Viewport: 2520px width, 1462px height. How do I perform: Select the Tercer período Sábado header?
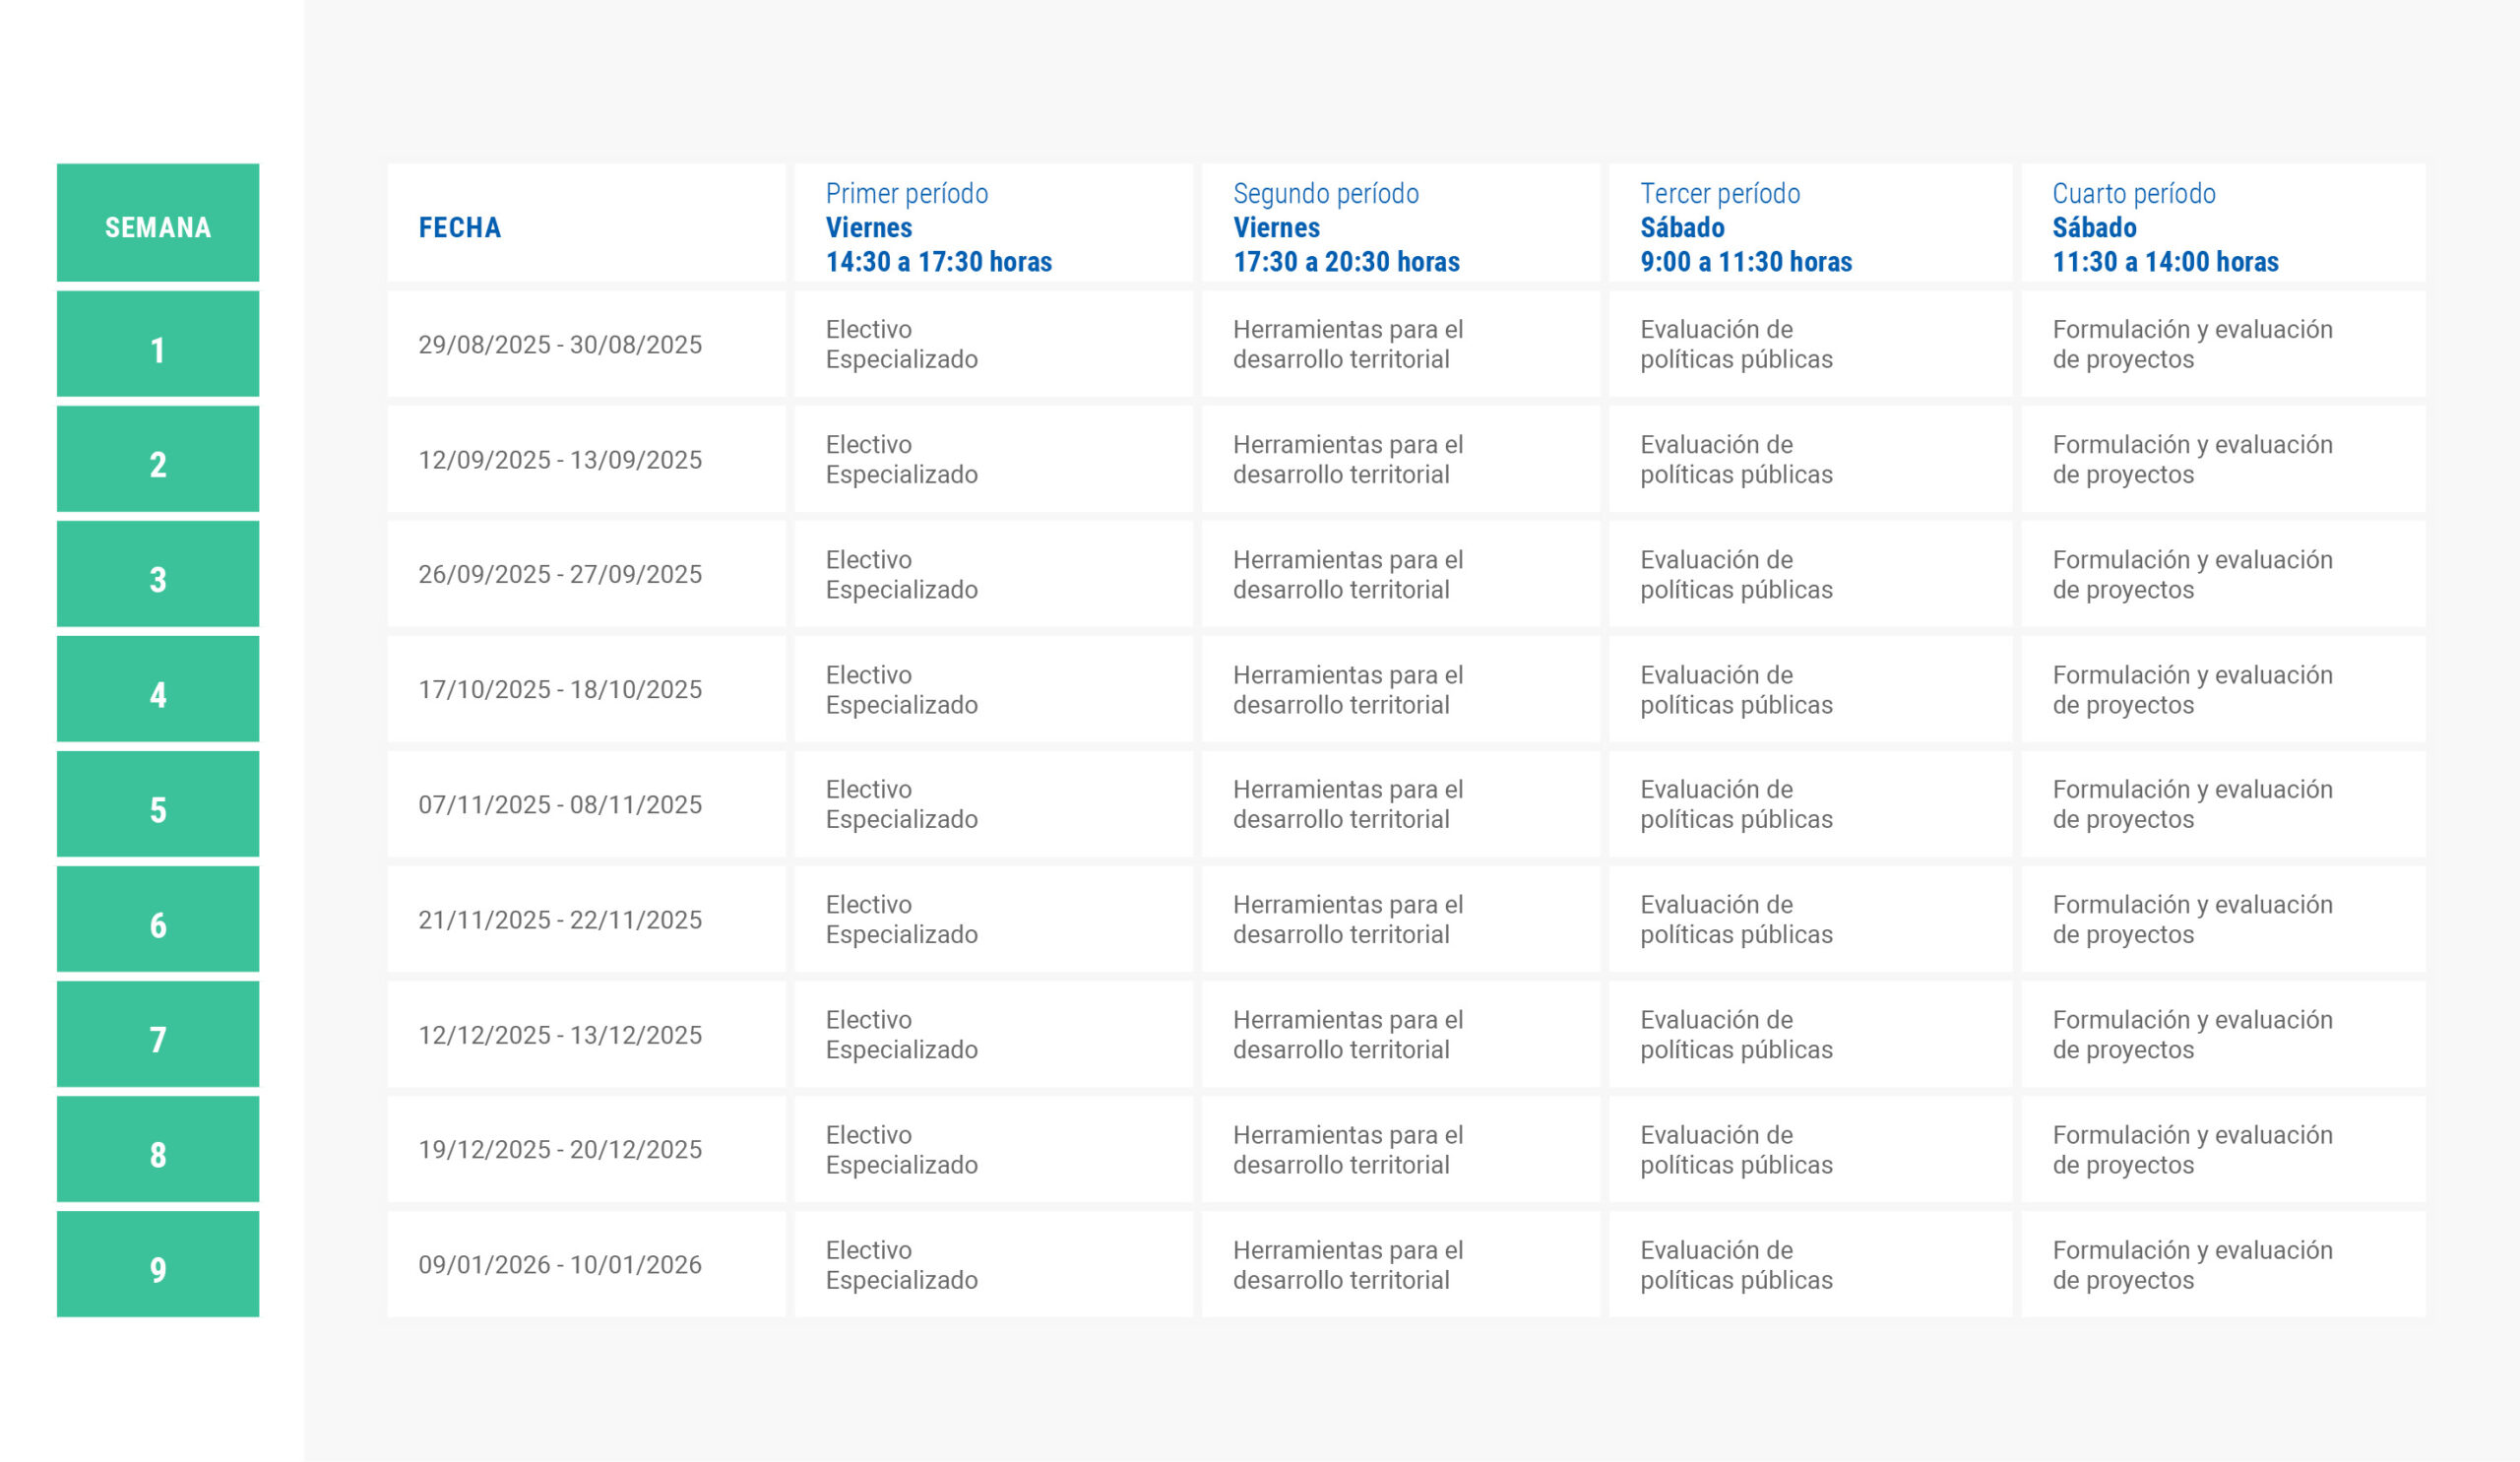pos(1810,223)
